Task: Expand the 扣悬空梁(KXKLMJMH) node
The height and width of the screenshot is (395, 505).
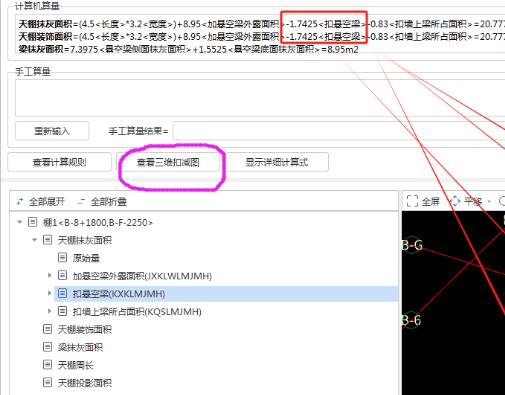Action: click(50, 293)
